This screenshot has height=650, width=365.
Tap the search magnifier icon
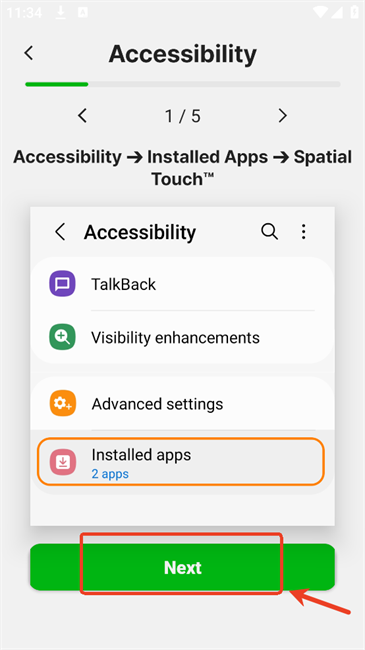click(x=270, y=231)
